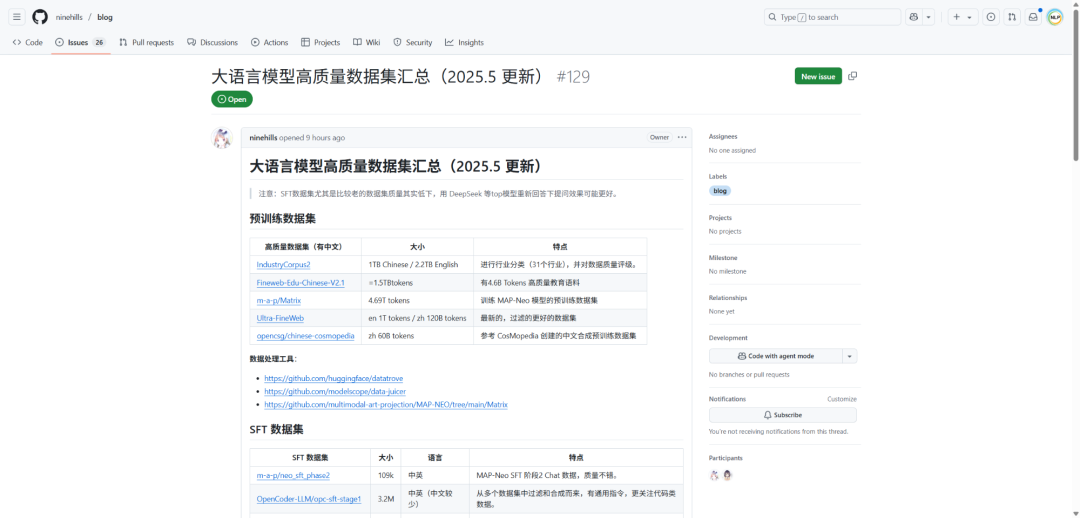This screenshot has width=1080, height=518.
Task: Open the OpenCoder-LLM/opc-sft-stage1 link
Action: pos(309,499)
